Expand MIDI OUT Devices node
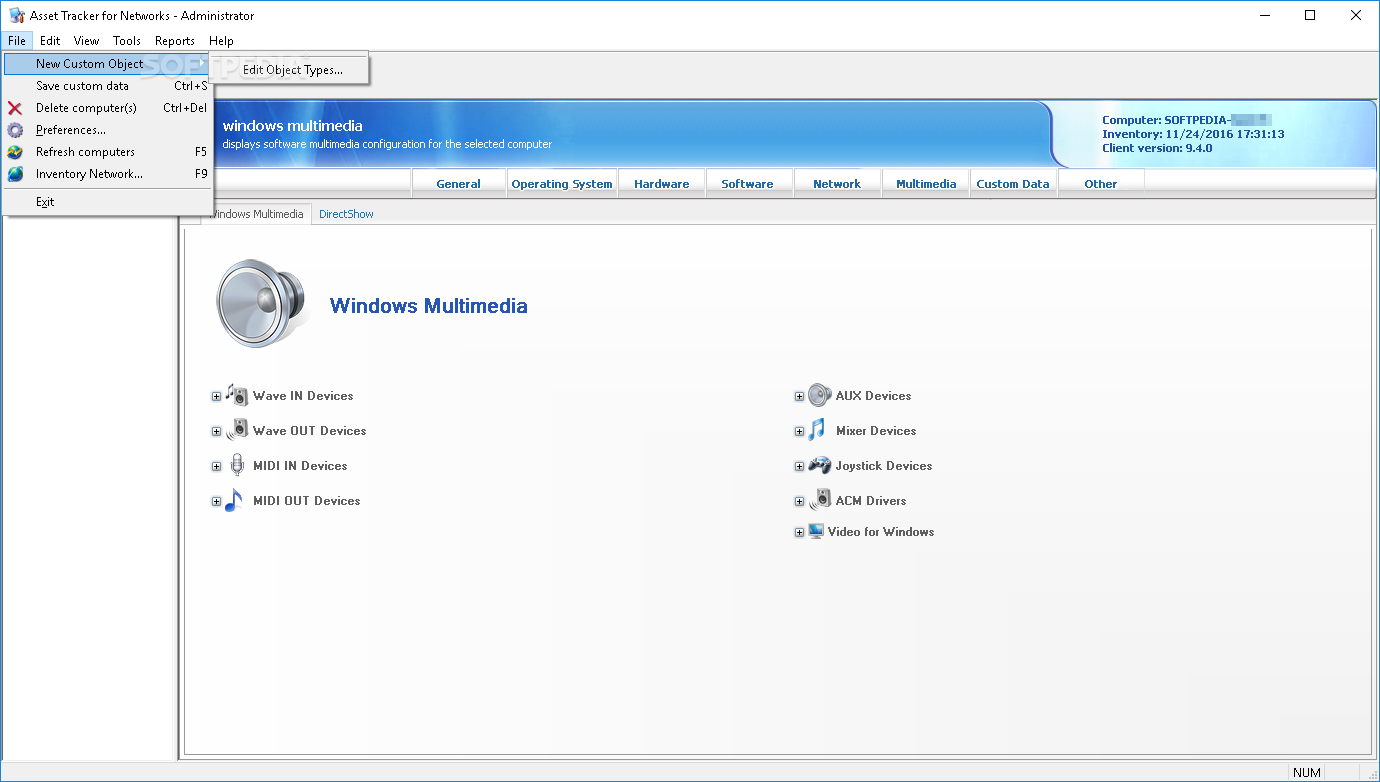Viewport: 1380px width, 782px height. [216, 502]
